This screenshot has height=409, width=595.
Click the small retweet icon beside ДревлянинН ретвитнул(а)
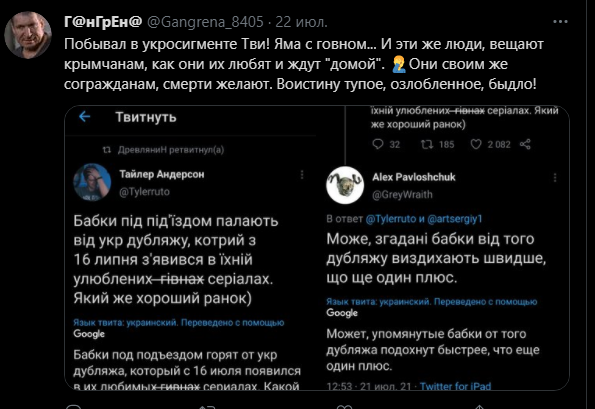[x=107, y=150]
